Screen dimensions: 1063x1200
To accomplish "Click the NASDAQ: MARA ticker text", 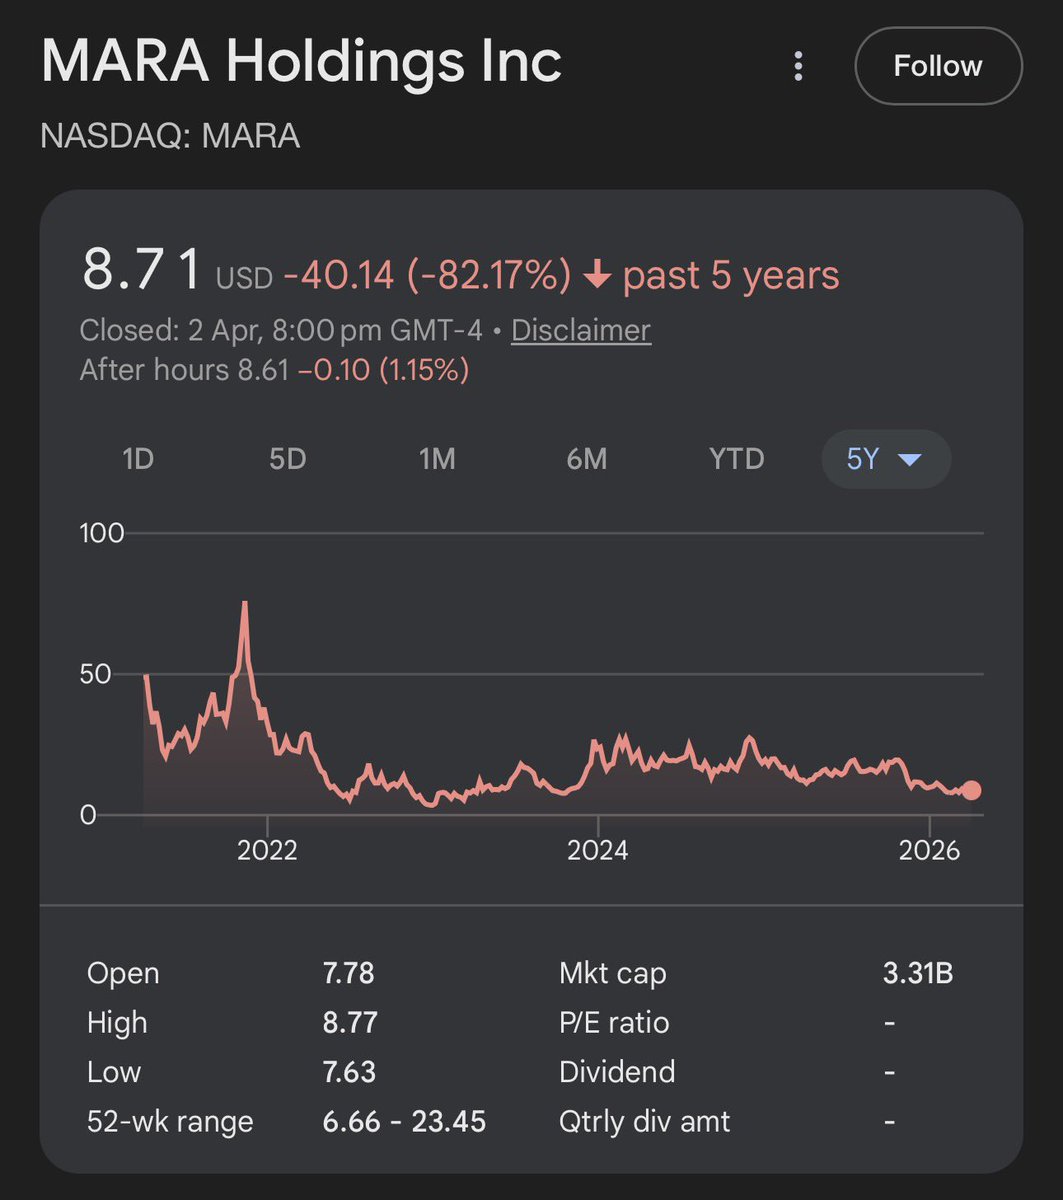I will (170, 136).
